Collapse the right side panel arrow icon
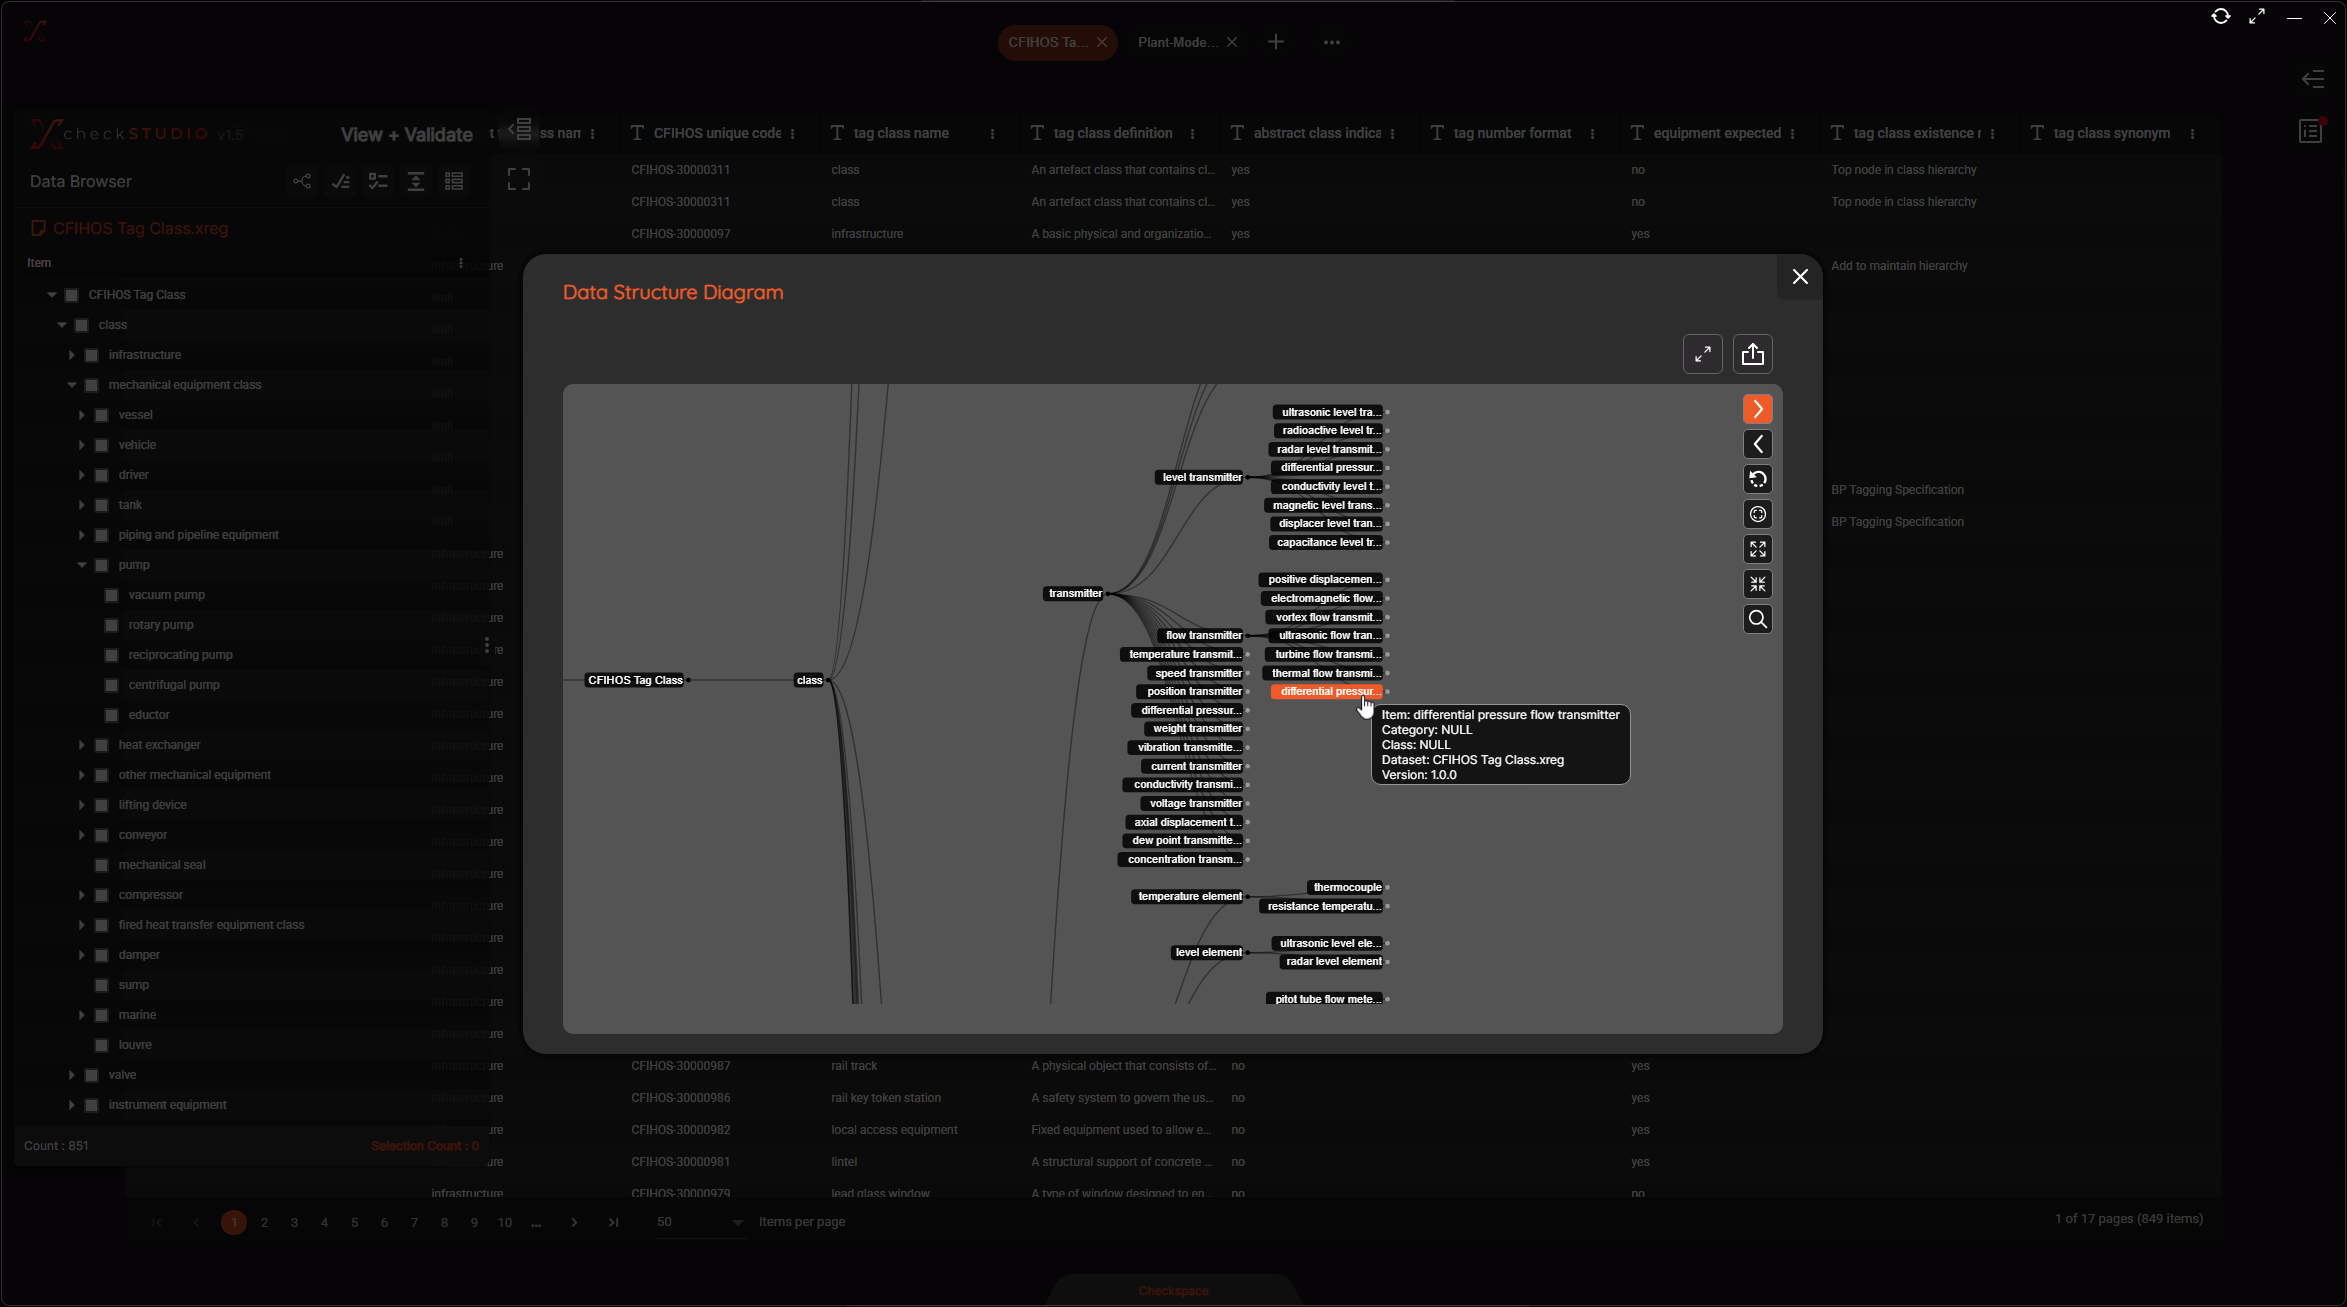This screenshot has height=1307, width=2347. tap(2312, 80)
